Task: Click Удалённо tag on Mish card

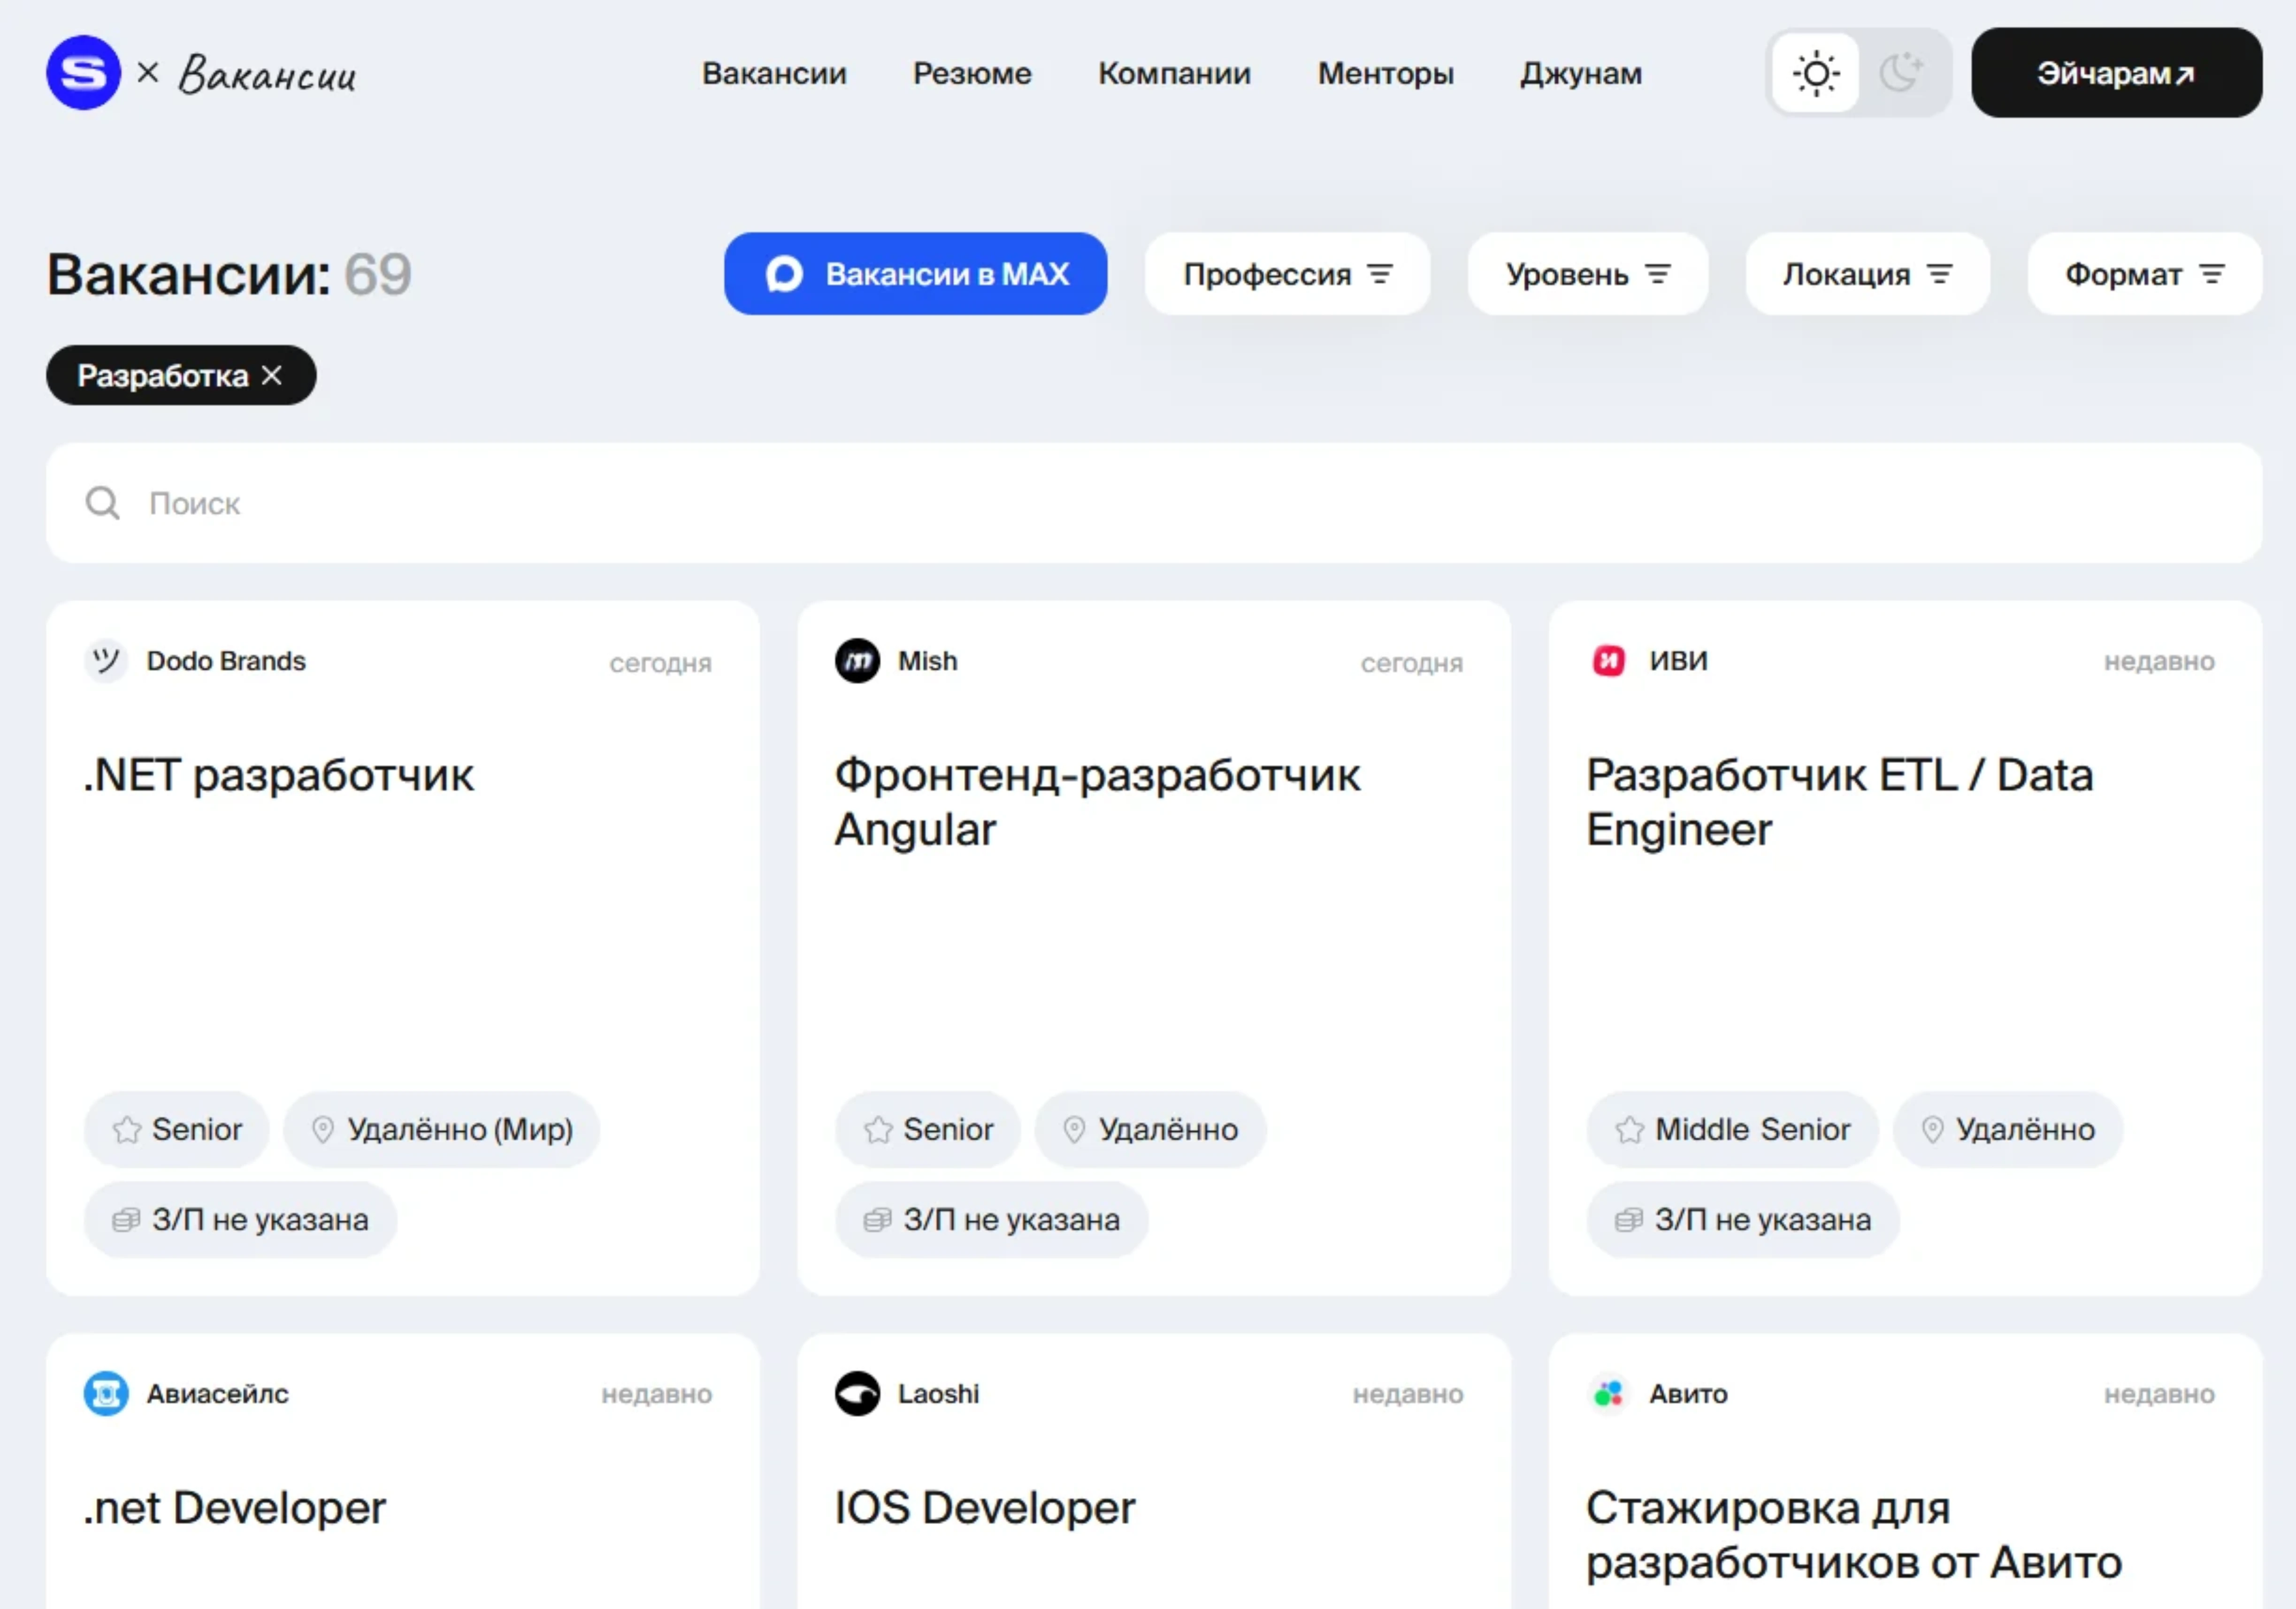Action: (1150, 1130)
